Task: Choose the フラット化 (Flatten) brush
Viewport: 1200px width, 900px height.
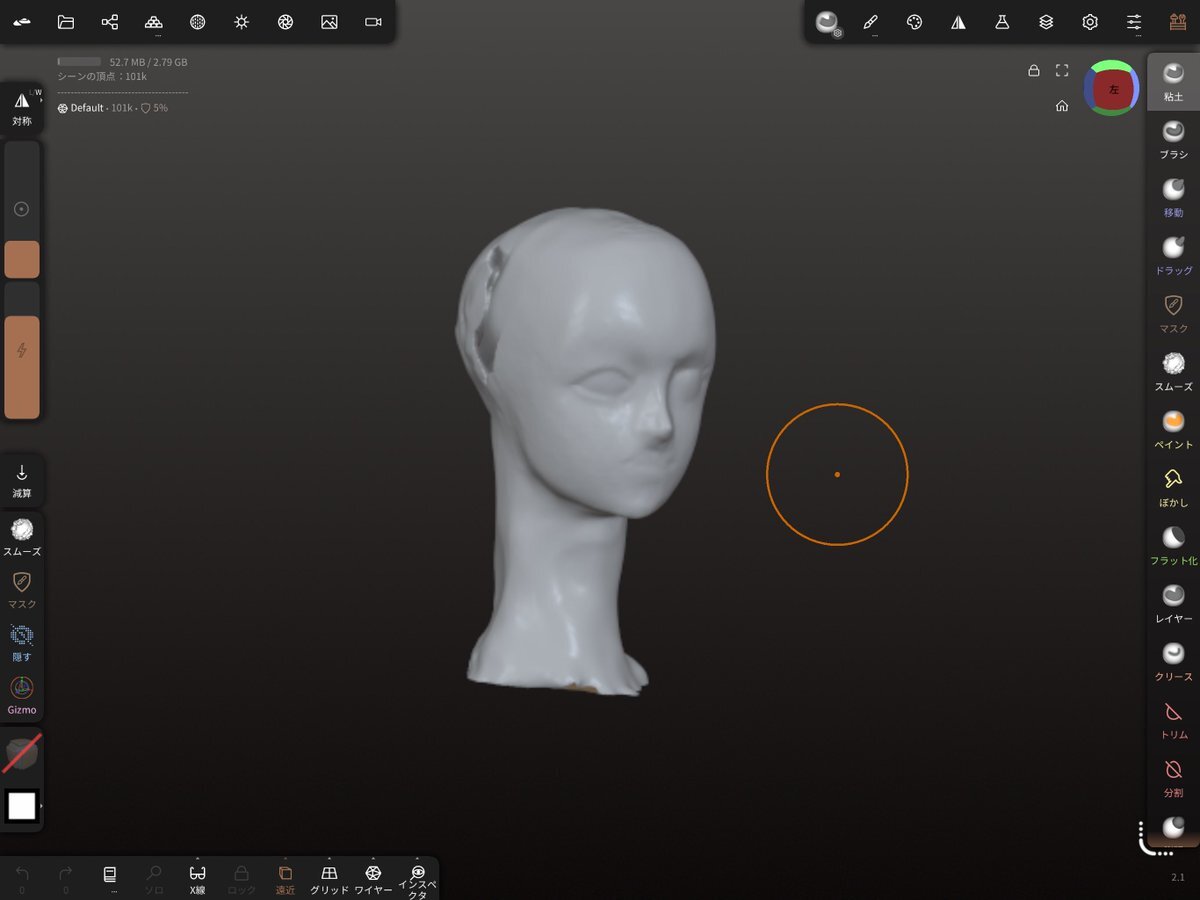Action: coord(1173,544)
